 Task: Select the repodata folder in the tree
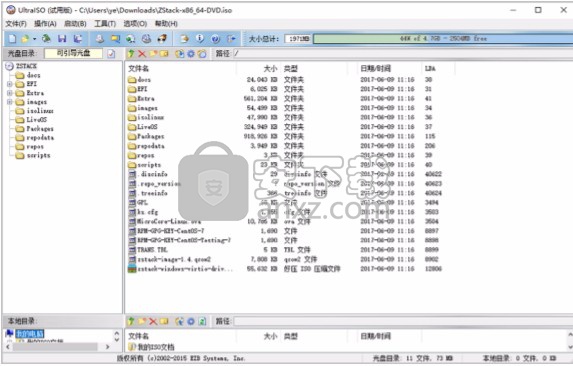[x=40, y=138]
